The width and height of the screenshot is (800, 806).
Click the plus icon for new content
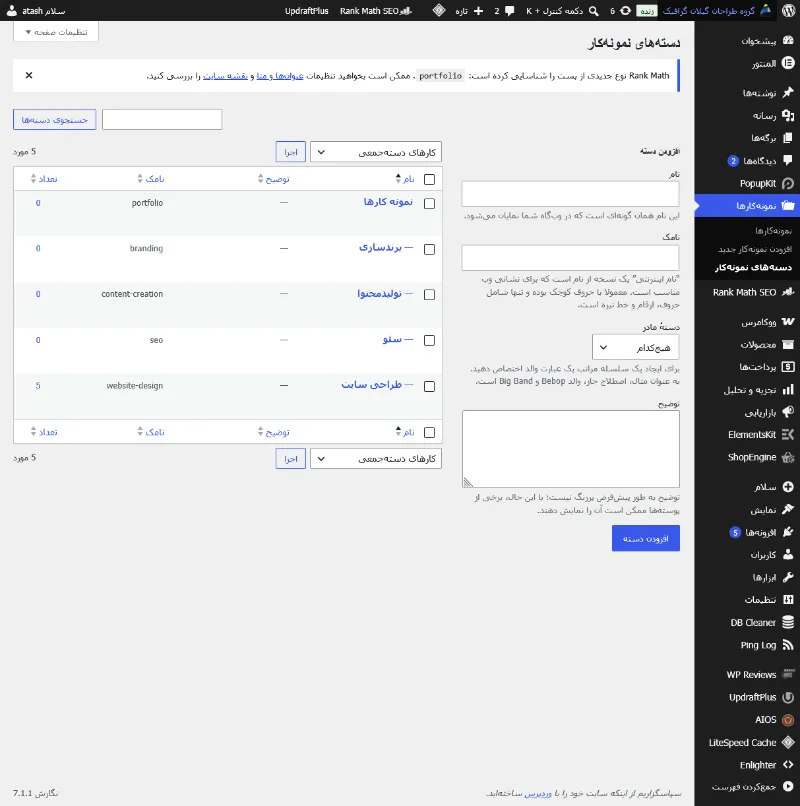point(478,11)
